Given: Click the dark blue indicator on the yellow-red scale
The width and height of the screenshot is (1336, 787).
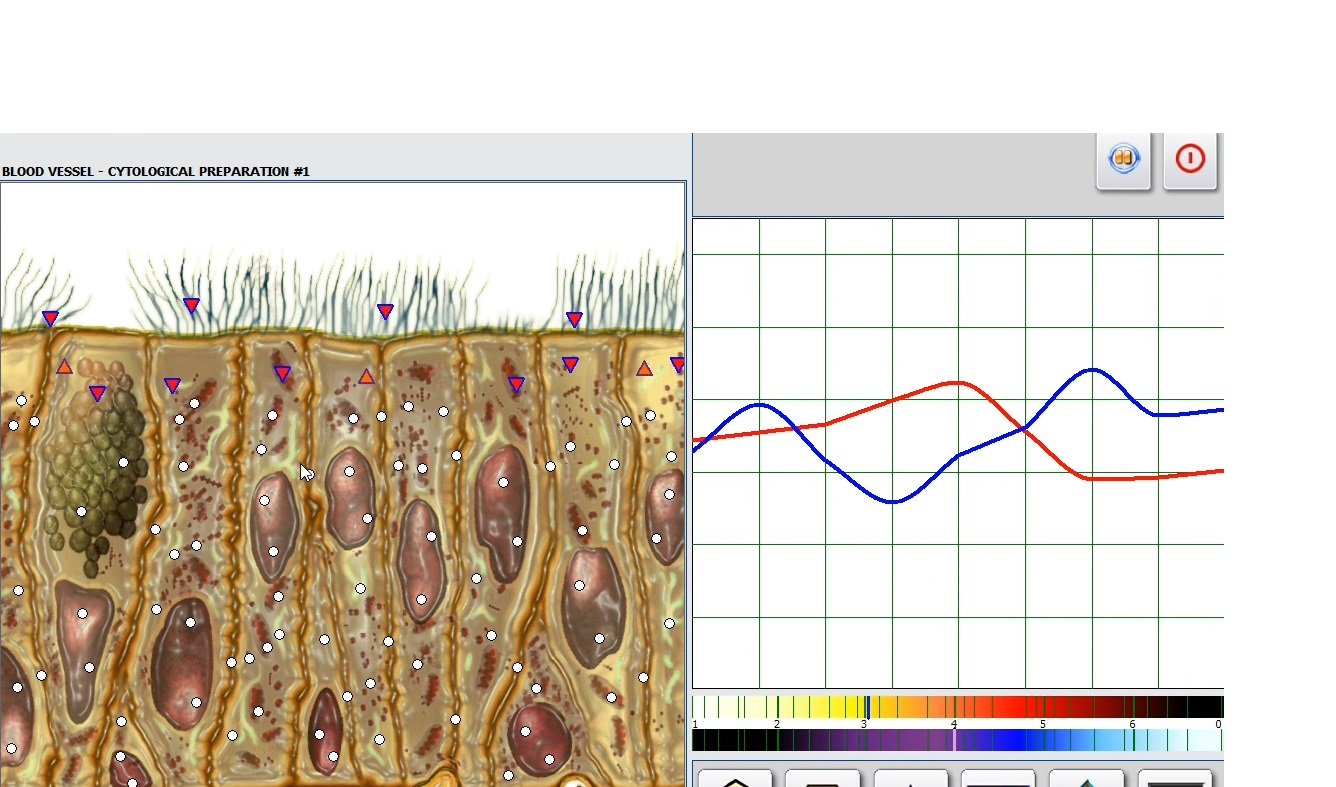Looking at the screenshot, I should point(867,707).
